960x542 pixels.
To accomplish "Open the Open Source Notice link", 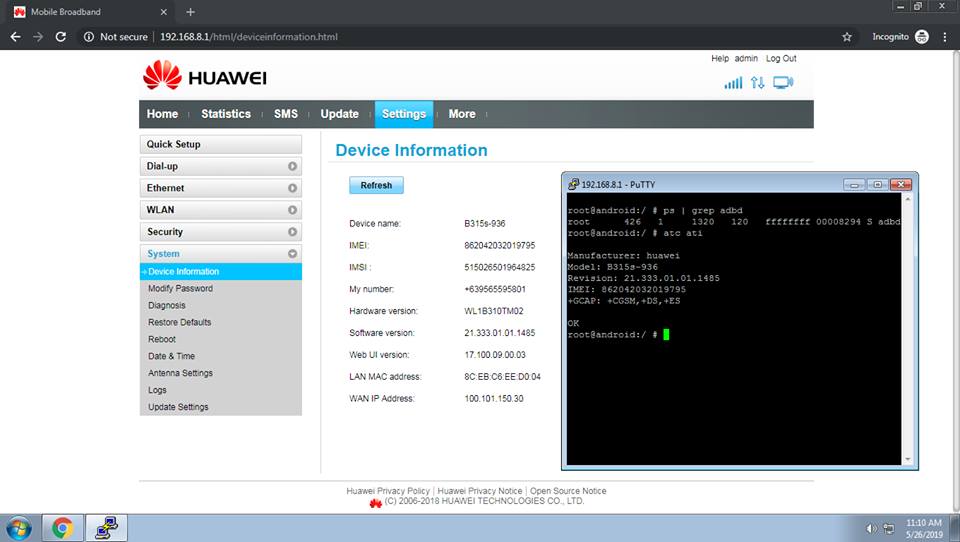I will [568, 491].
